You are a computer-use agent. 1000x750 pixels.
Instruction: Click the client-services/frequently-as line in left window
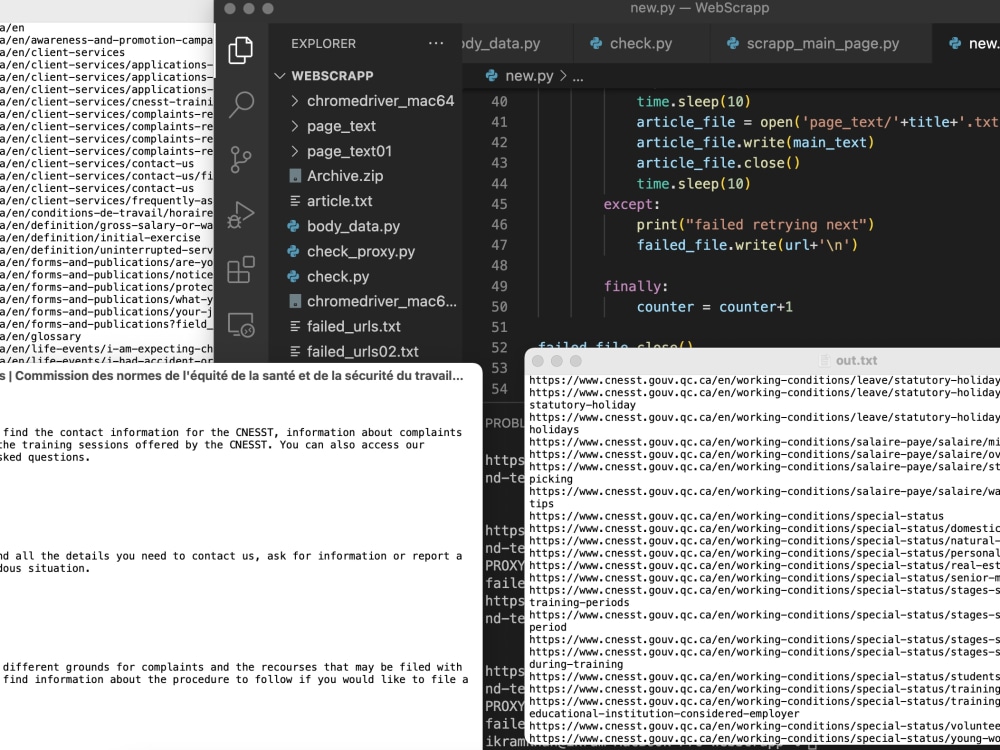(107, 201)
